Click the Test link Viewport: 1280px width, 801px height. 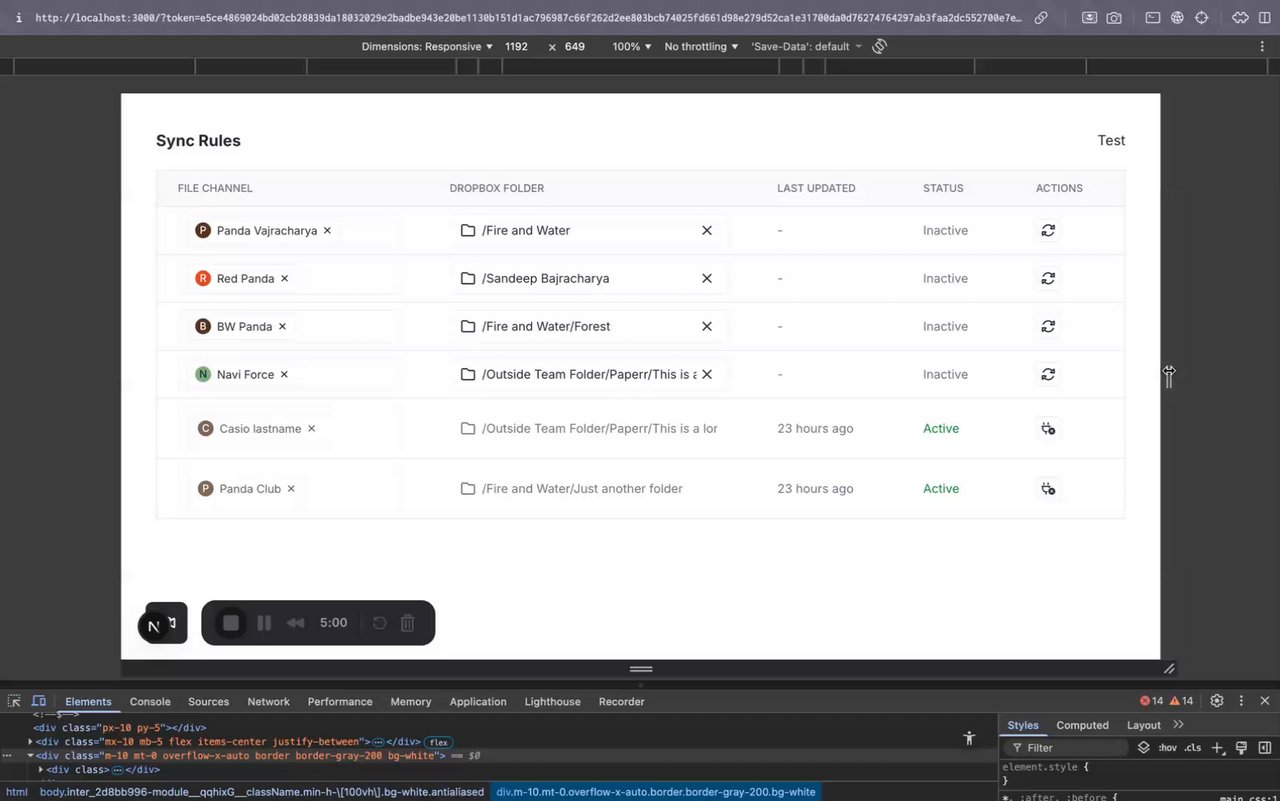coord(1111,140)
